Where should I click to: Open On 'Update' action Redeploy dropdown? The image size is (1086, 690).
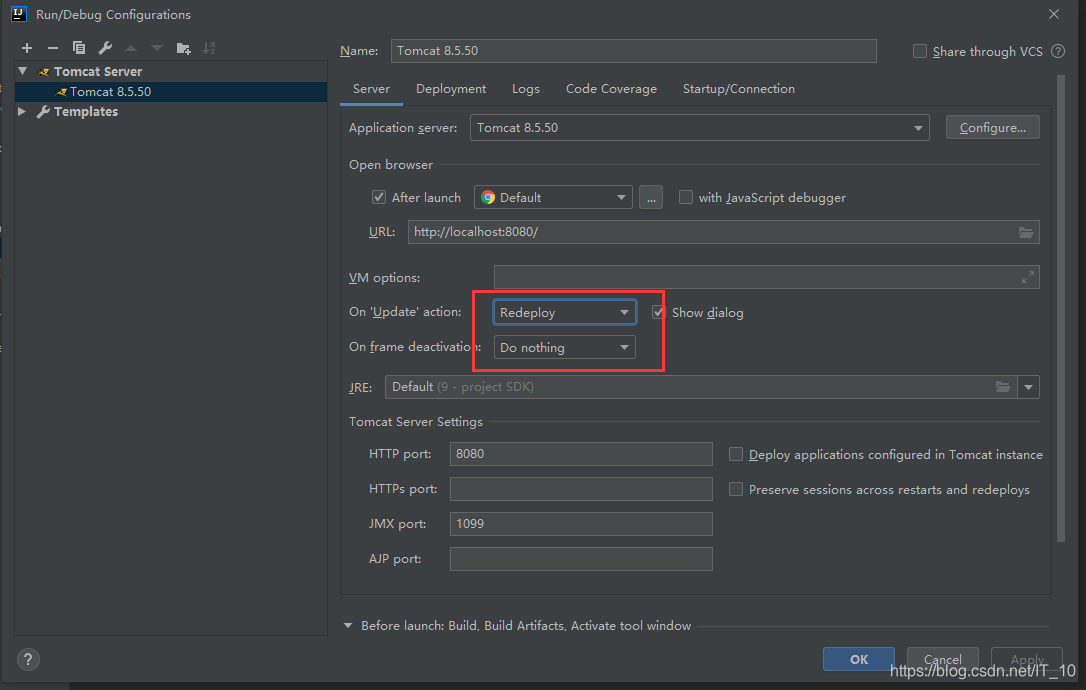pos(564,312)
